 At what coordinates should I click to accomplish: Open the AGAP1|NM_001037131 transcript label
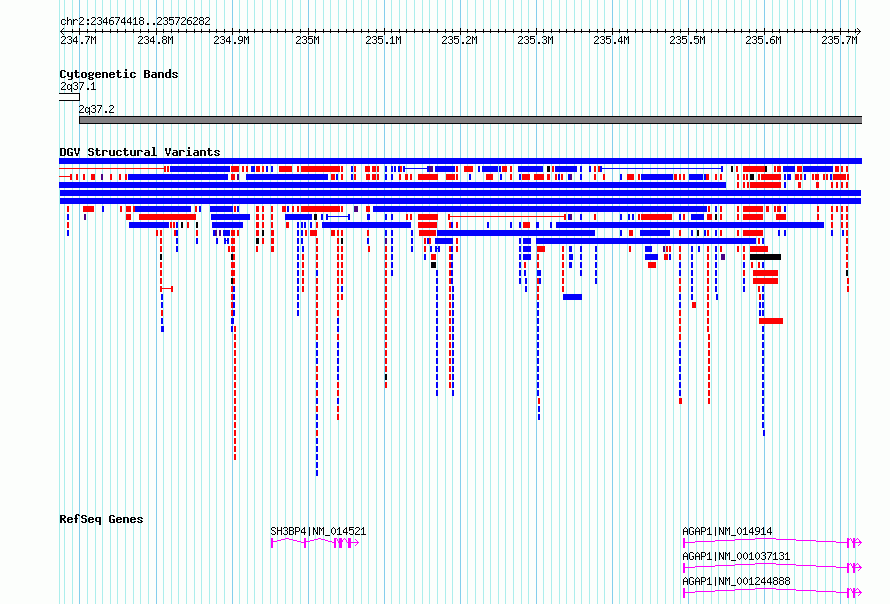tap(736, 556)
